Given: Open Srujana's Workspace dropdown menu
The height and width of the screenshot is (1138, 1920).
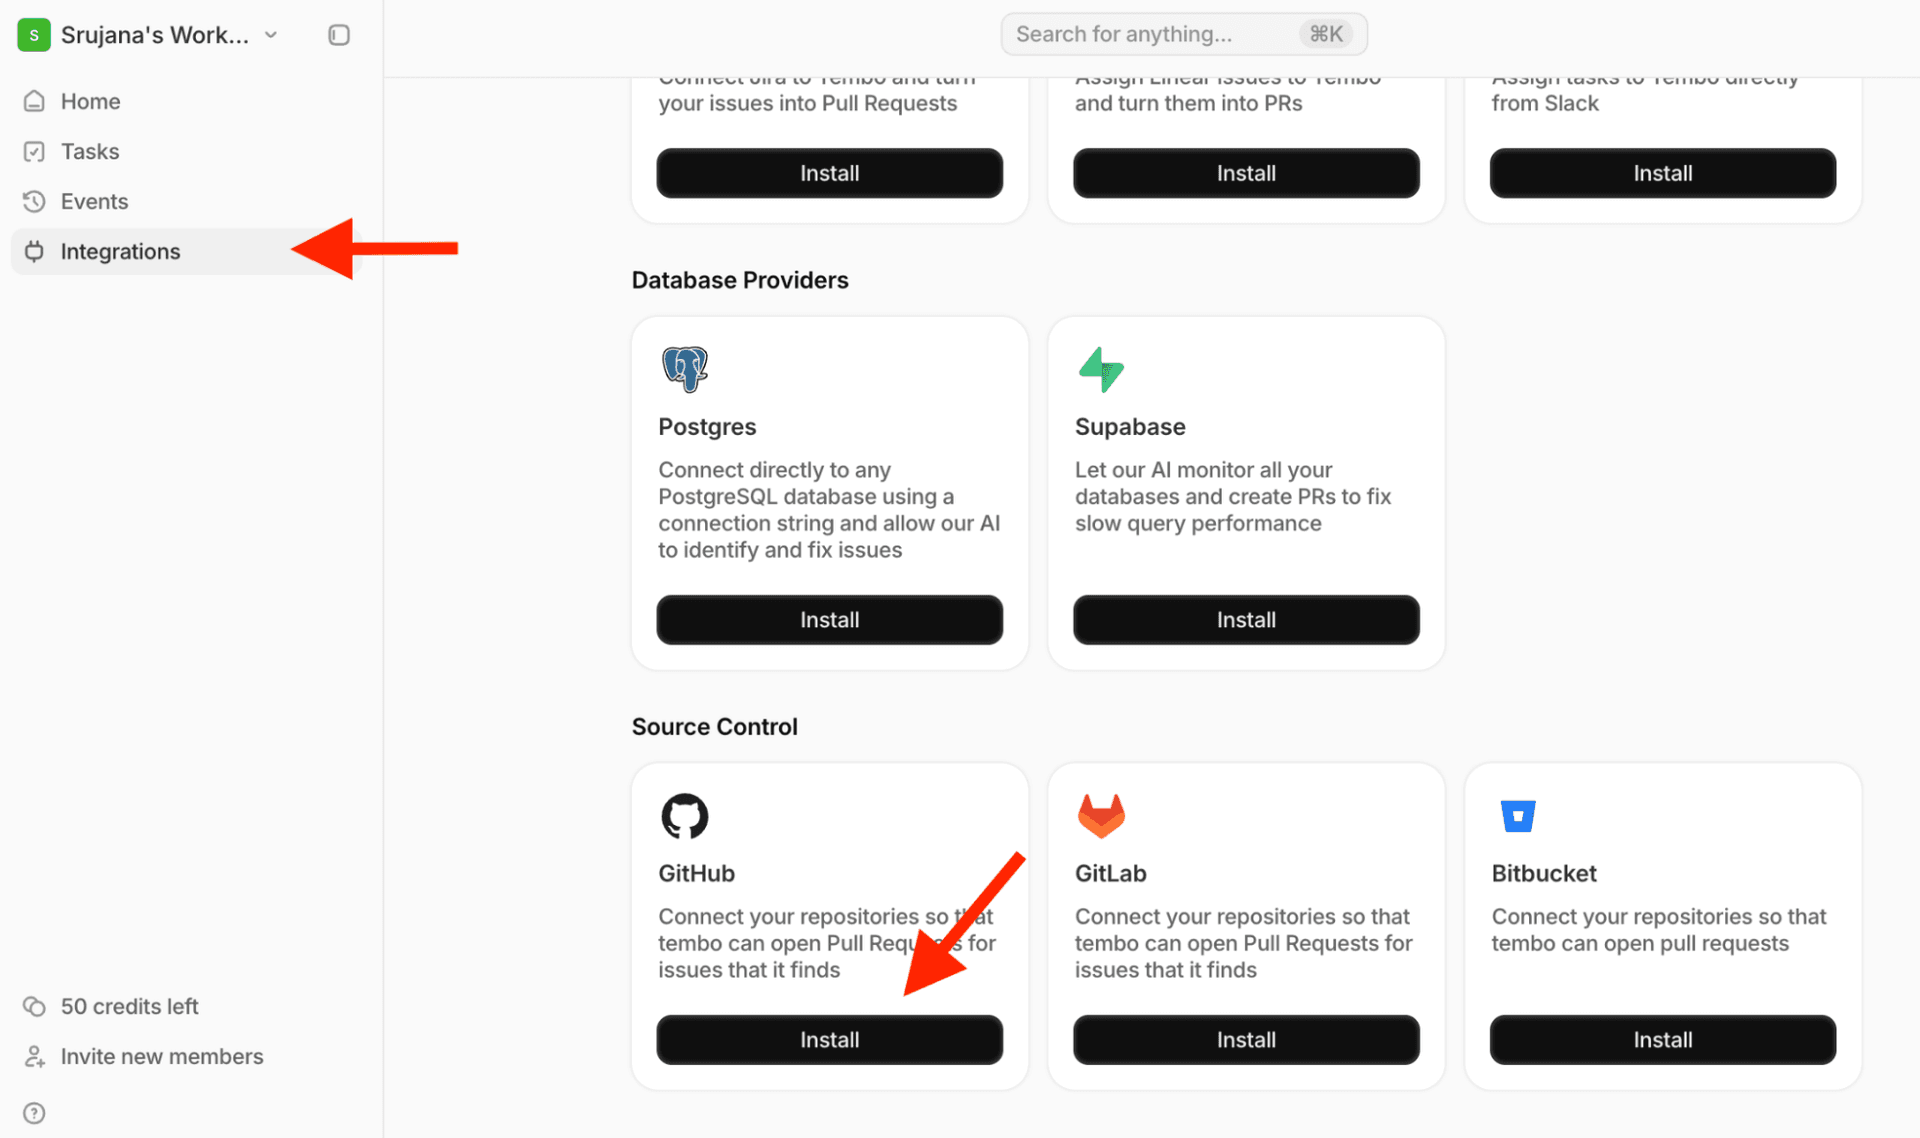Looking at the screenshot, I should (x=155, y=34).
